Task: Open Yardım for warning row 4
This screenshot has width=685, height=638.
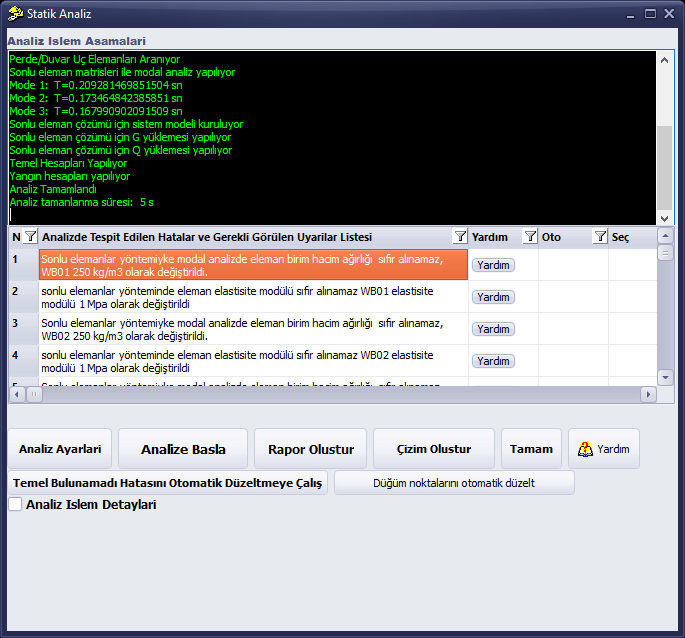Action: (x=493, y=361)
